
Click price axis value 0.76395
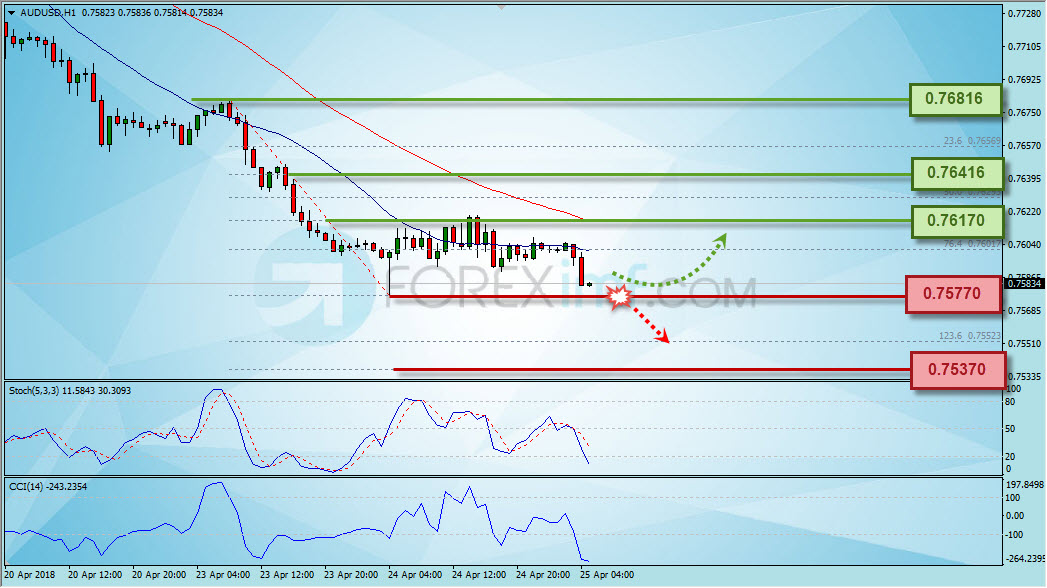point(1024,179)
